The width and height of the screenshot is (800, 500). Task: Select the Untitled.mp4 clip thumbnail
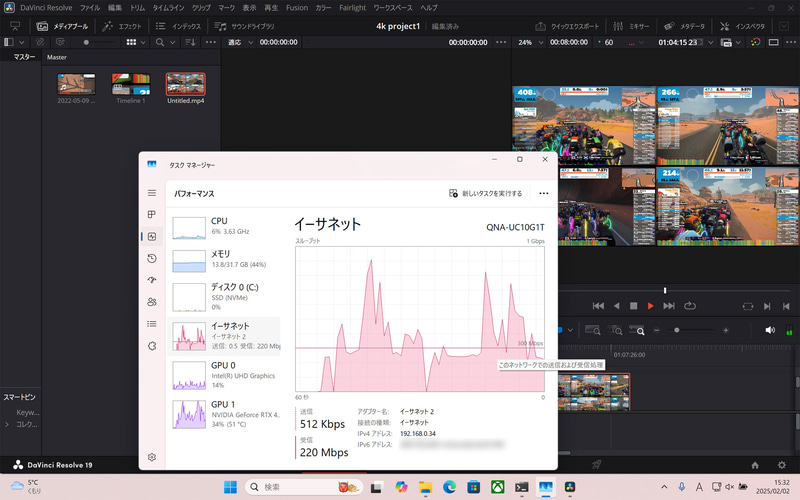186,84
